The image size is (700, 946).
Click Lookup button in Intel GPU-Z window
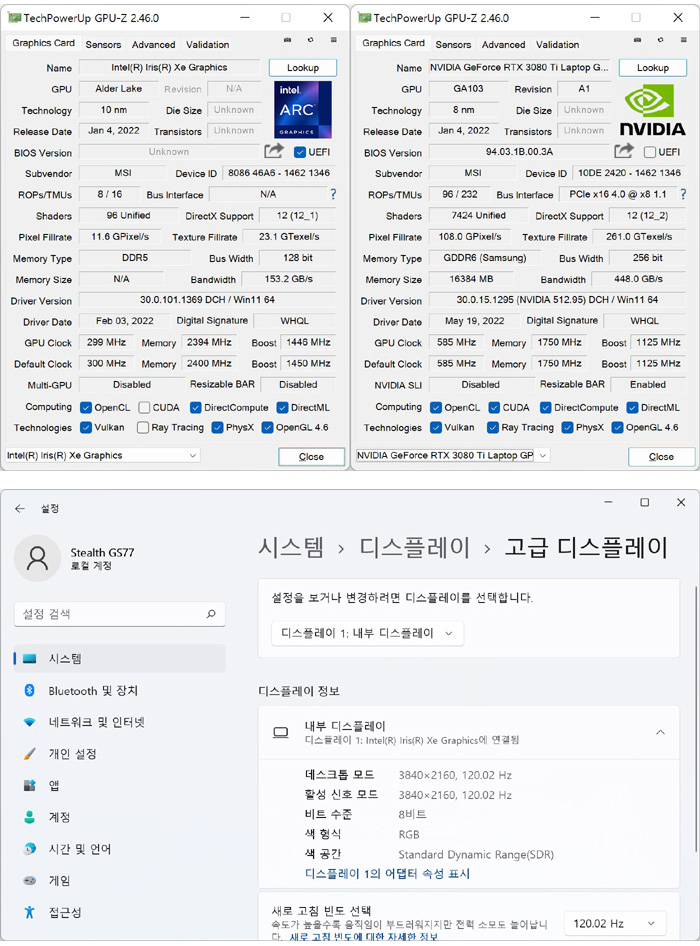click(x=303, y=68)
